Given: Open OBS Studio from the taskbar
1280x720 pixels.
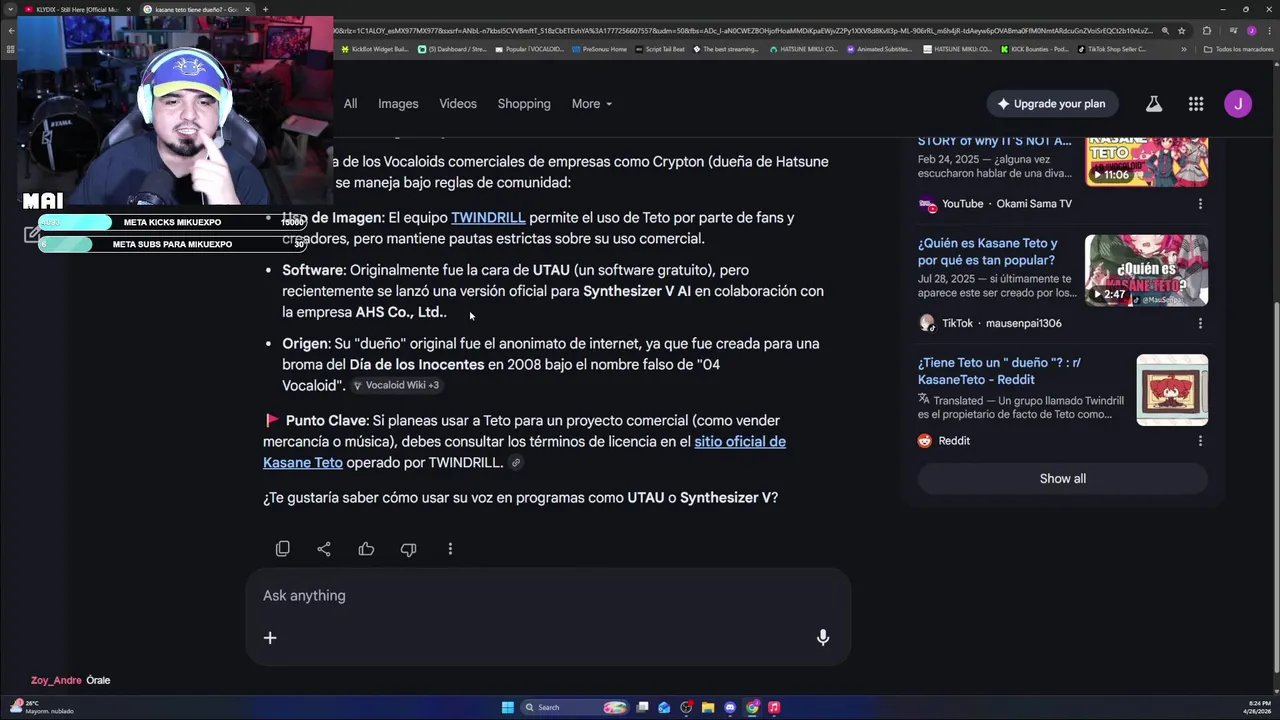Looking at the screenshot, I should tap(686, 707).
